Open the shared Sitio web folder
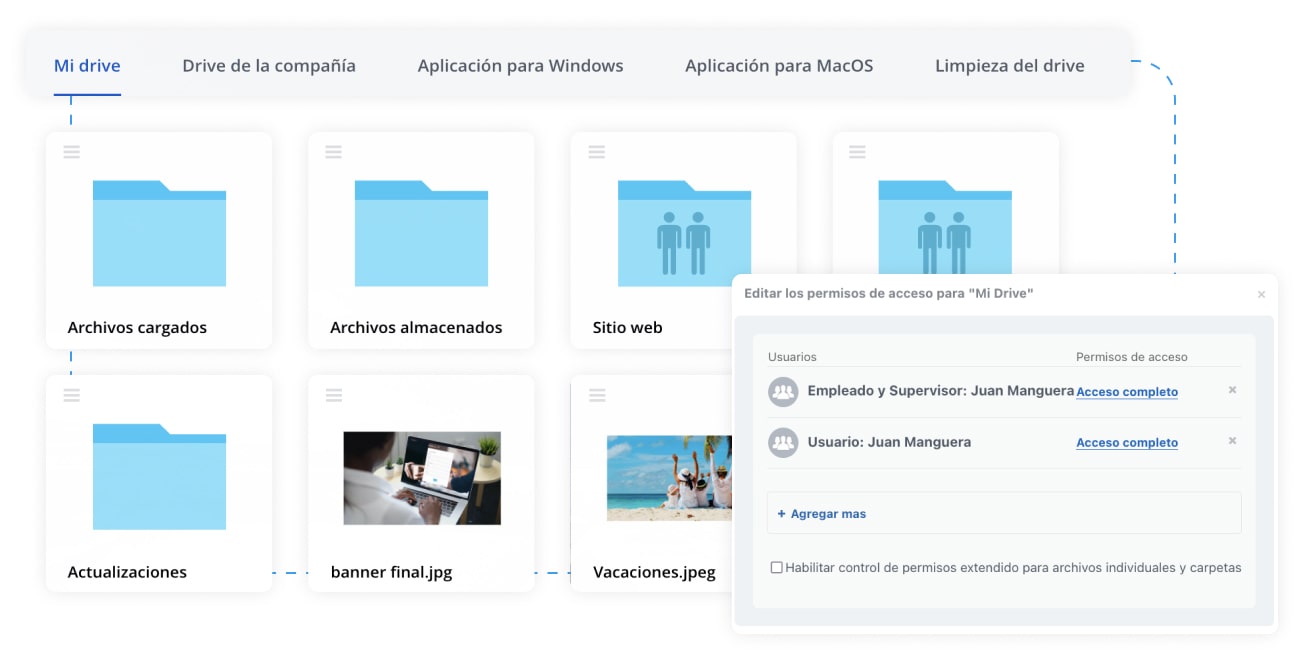 pyautogui.click(x=684, y=233)
